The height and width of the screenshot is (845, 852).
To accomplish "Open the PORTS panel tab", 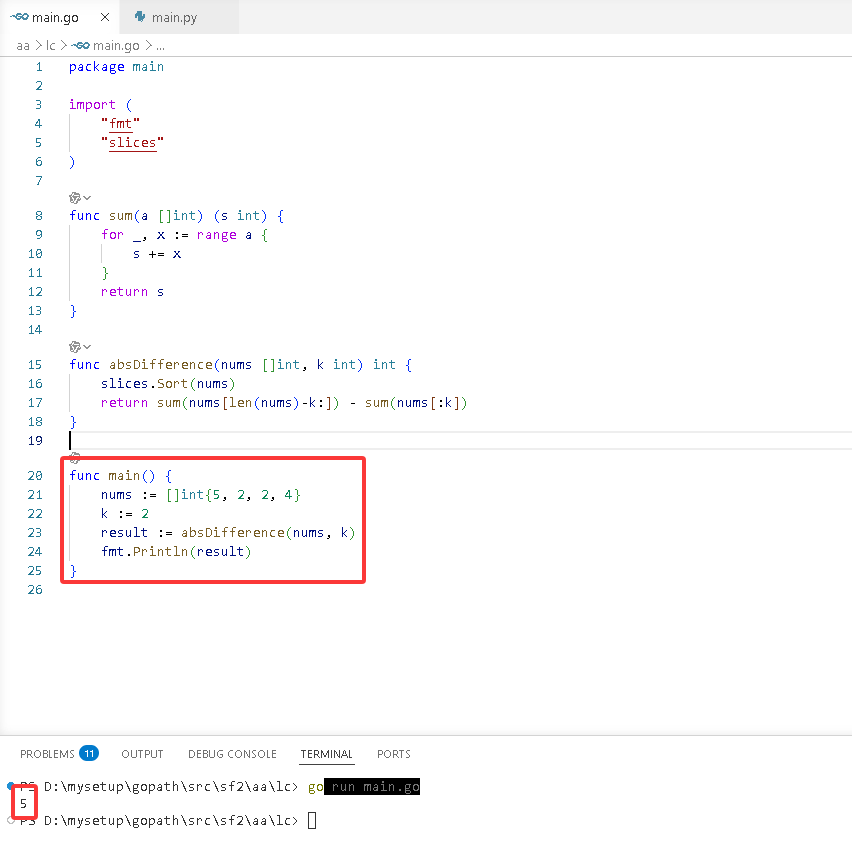I will [x=394, y=754].
